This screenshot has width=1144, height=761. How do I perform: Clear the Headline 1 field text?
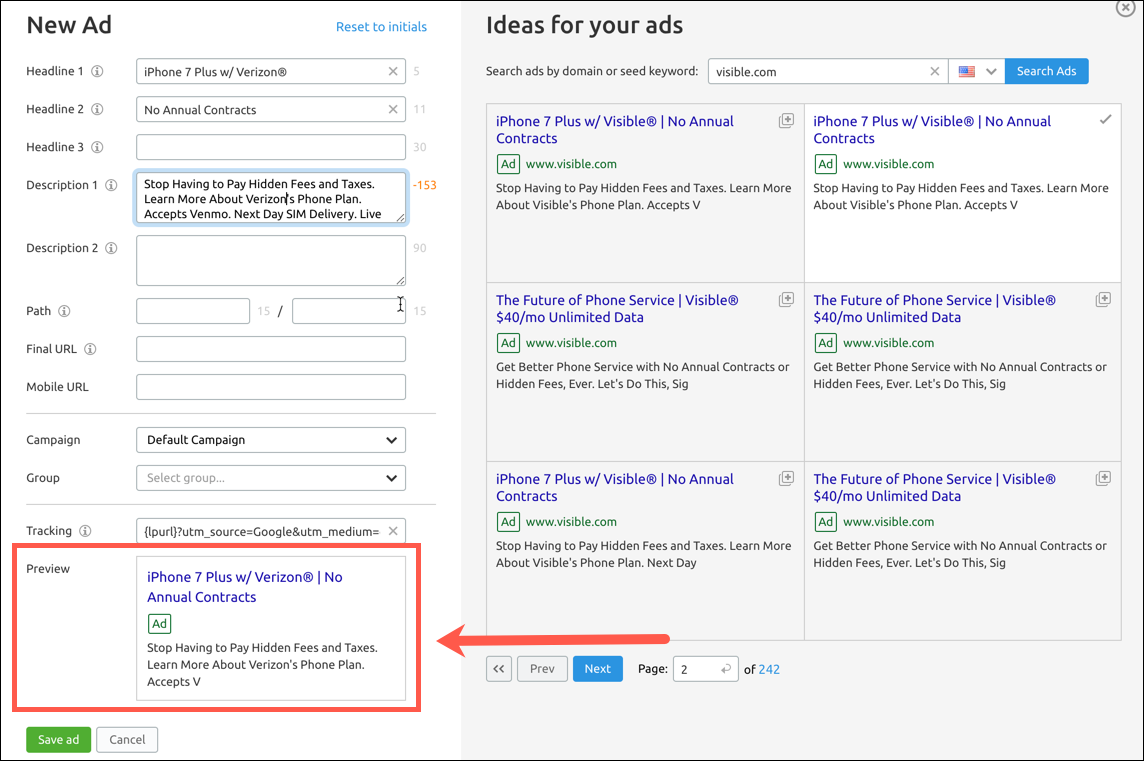coord(393,71)
